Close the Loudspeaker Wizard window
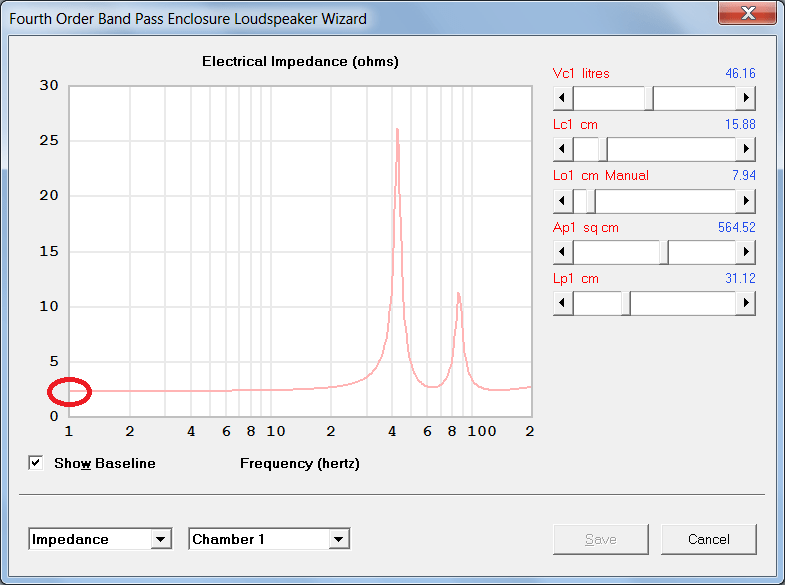This screenshot has height=585, width=785. (x=748, y=13)
